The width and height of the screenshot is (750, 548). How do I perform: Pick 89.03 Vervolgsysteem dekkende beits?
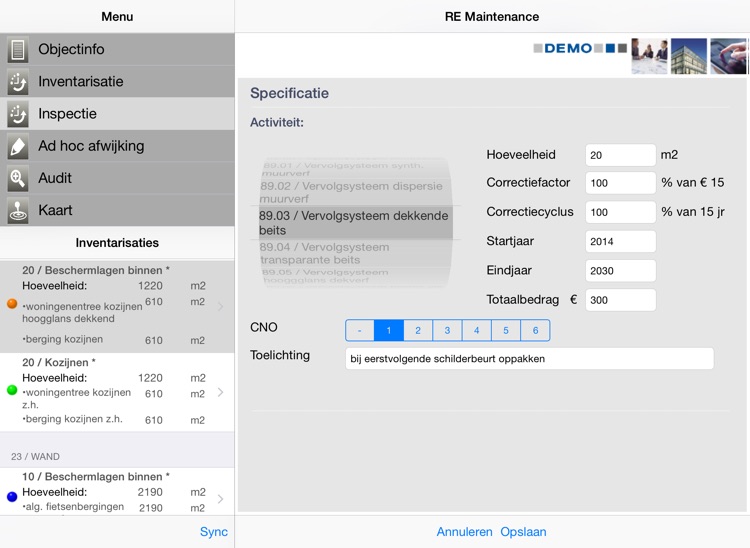click(354, 223)
